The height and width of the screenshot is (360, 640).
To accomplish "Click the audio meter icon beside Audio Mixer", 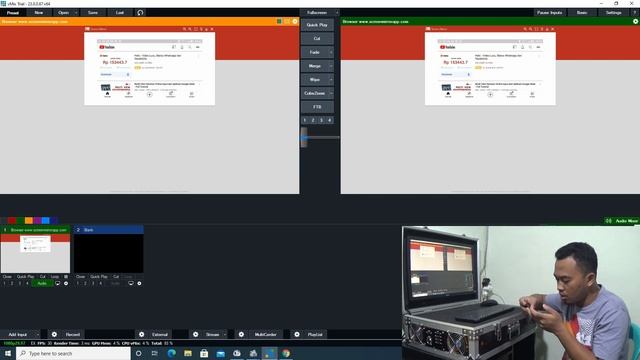I will click(608, 221).
